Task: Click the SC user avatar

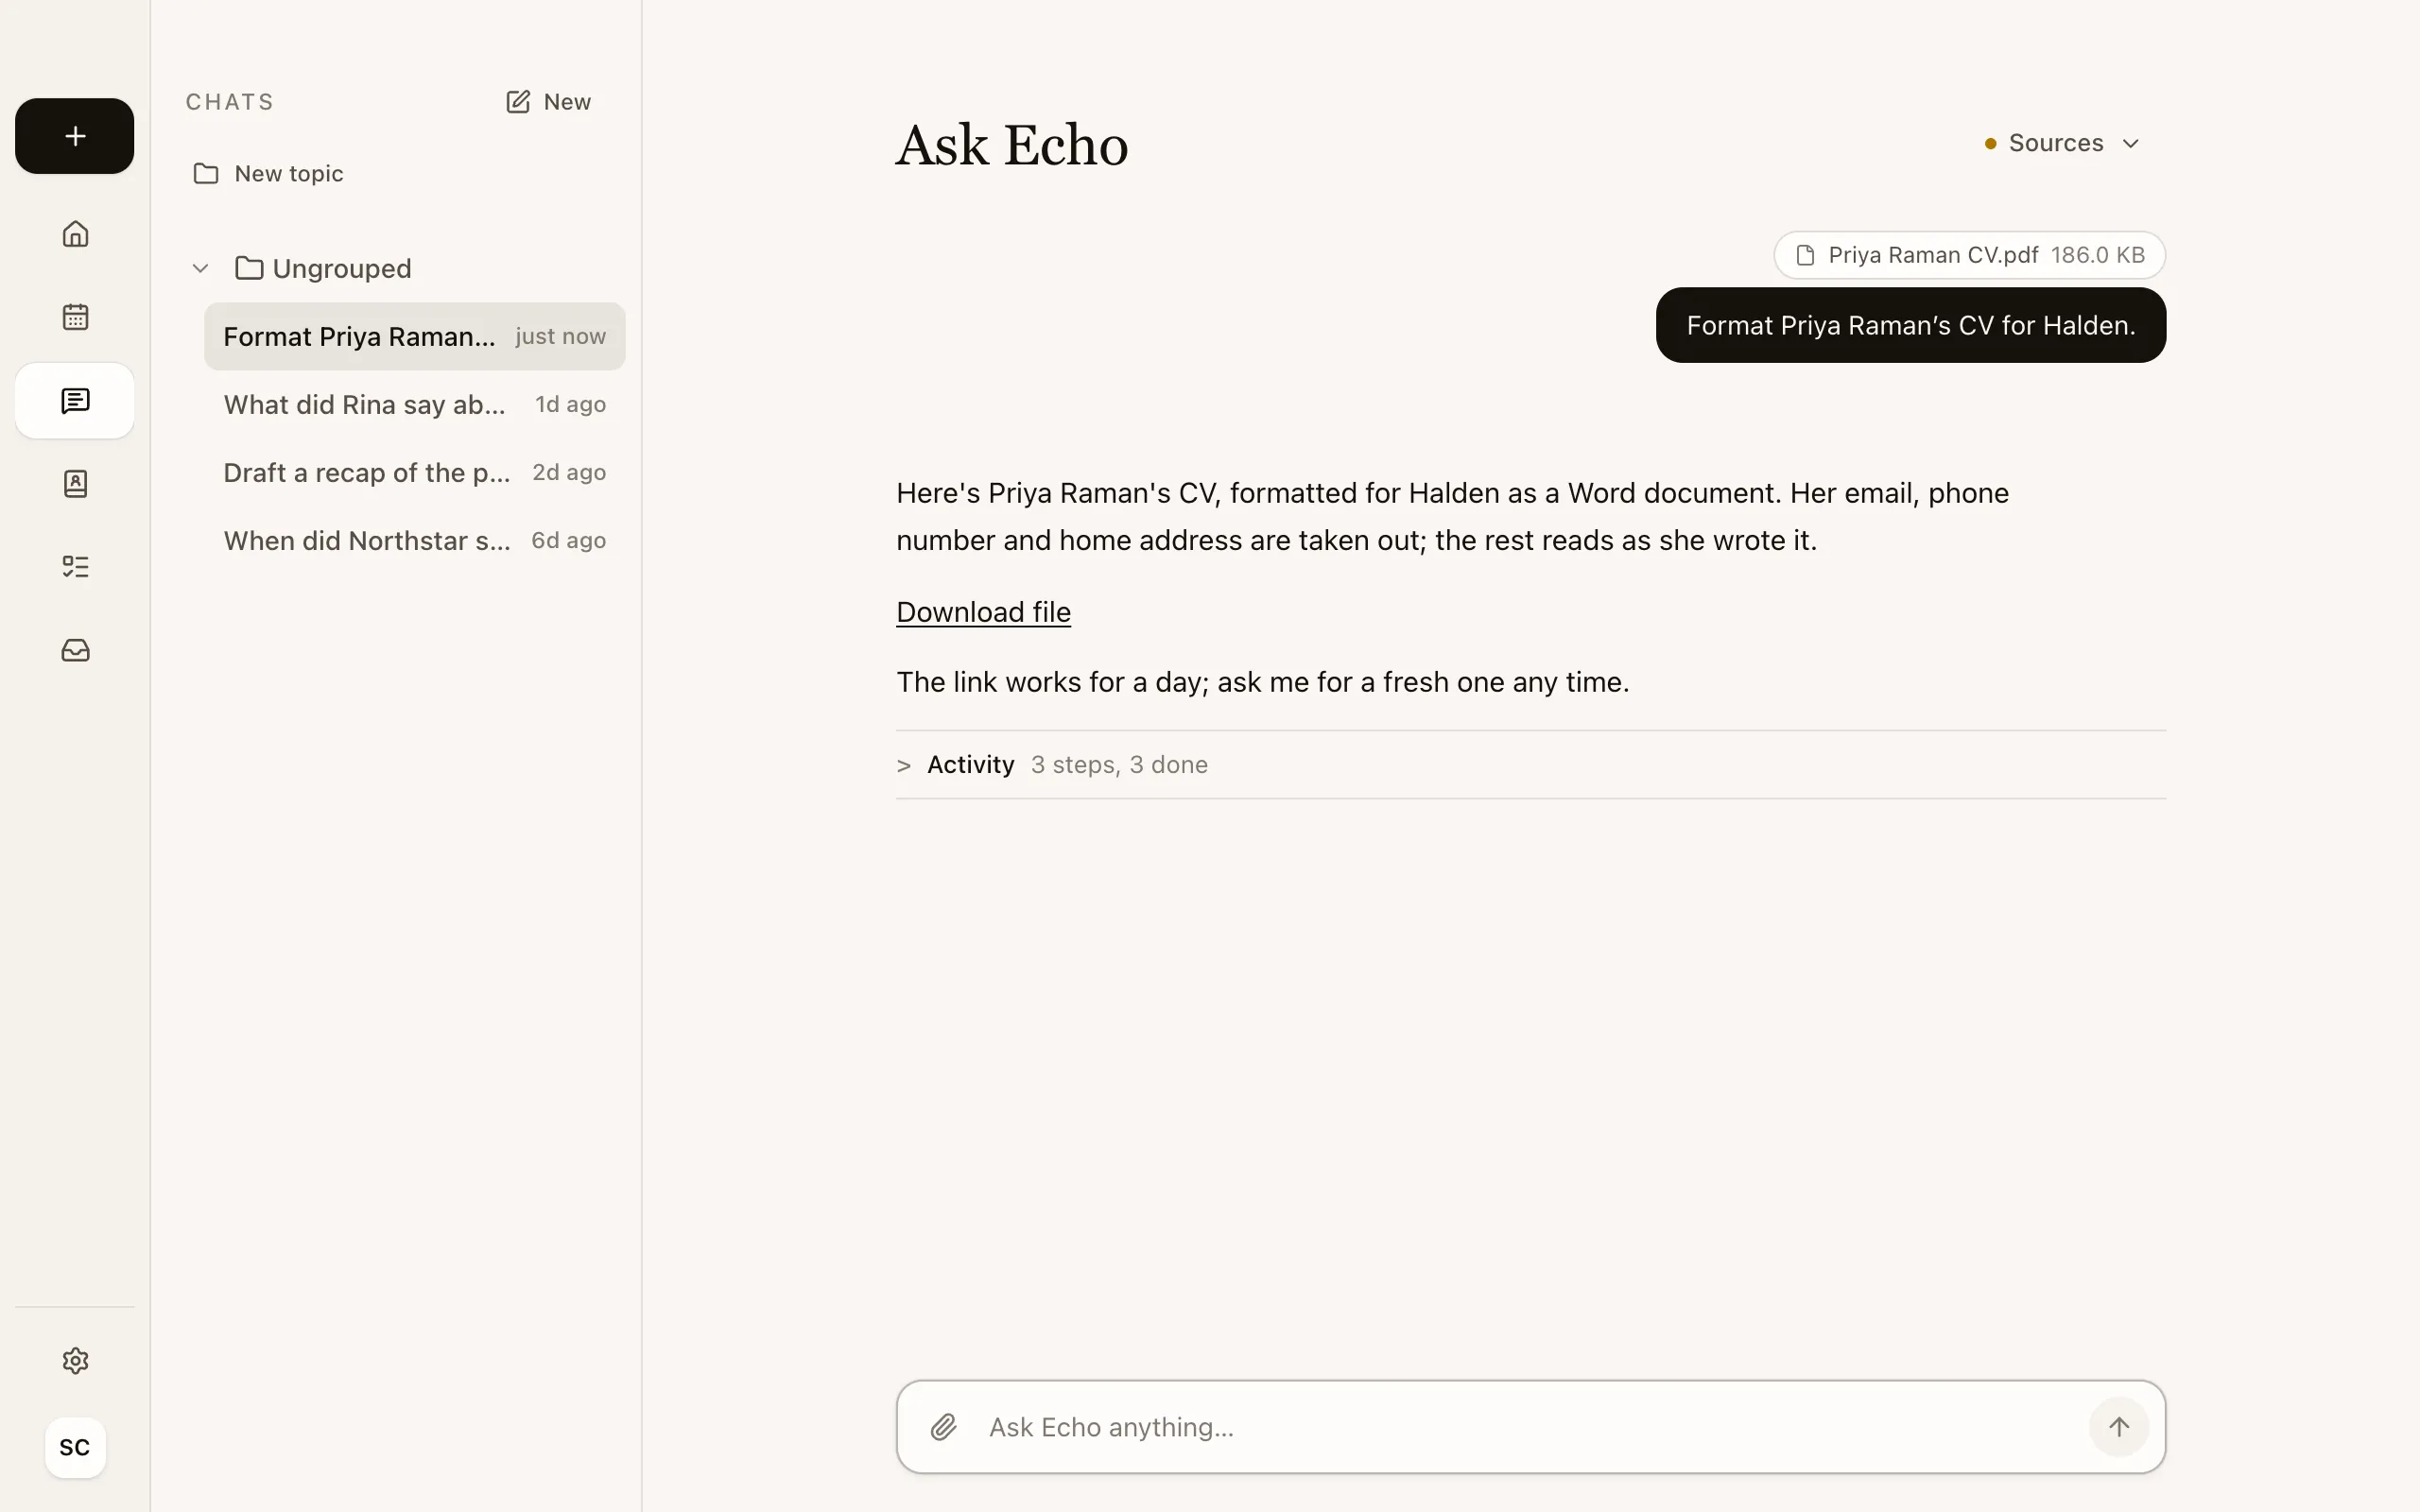Action: tap(75, 1447)
